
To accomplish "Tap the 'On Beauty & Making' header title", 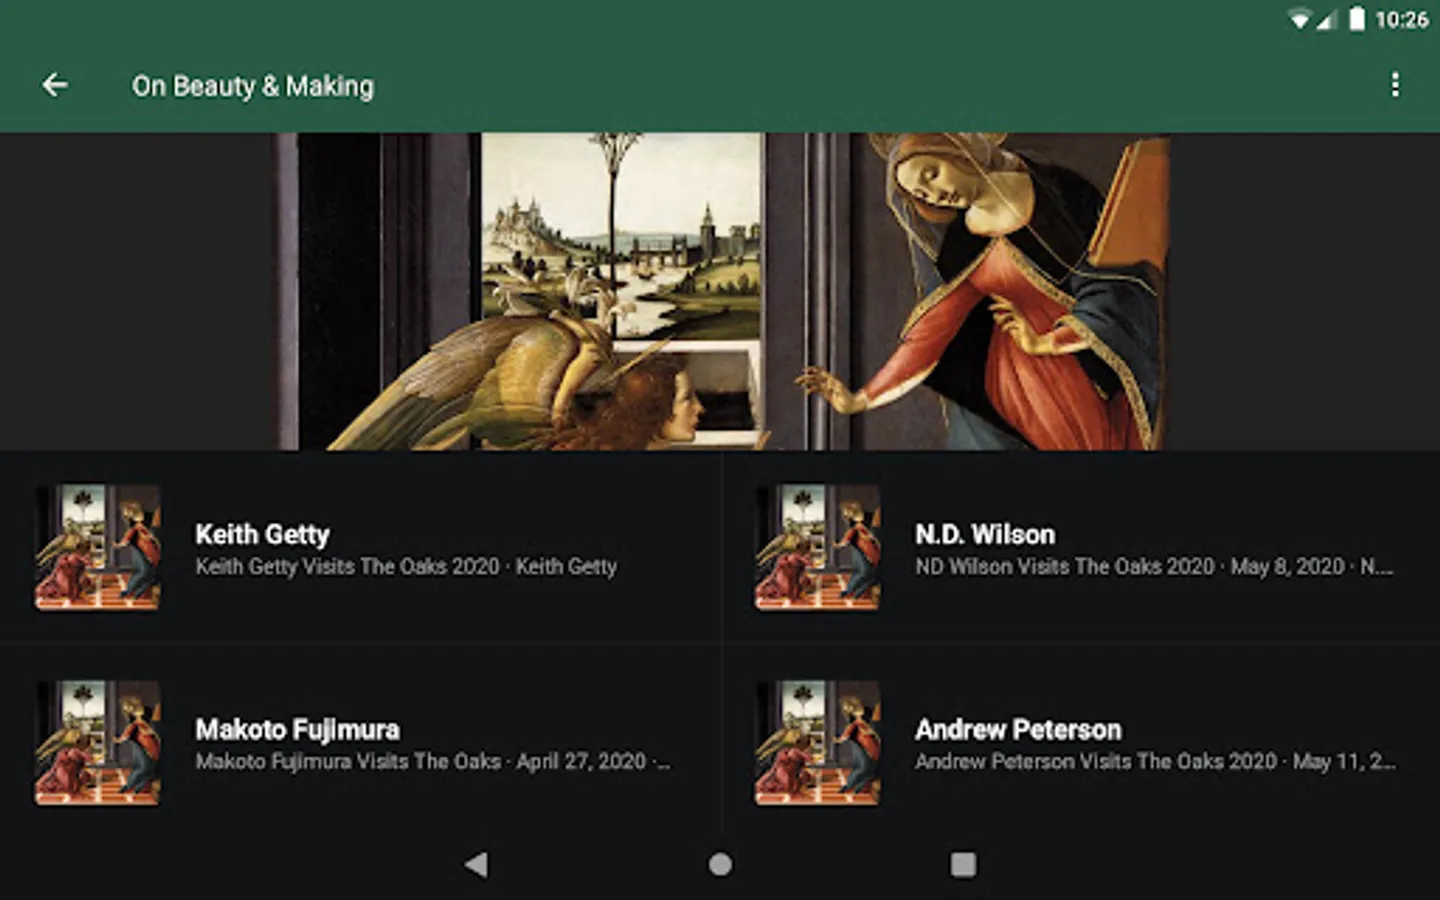I will pyautogui.click(x=253, y=87).
